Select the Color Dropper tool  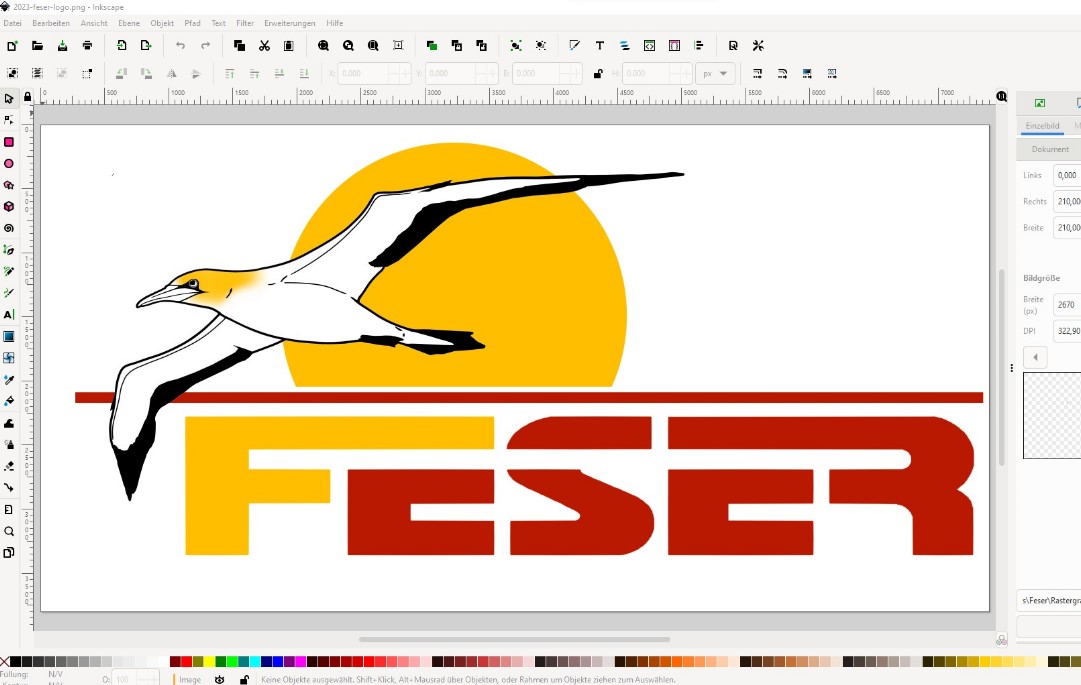[9, 380]
